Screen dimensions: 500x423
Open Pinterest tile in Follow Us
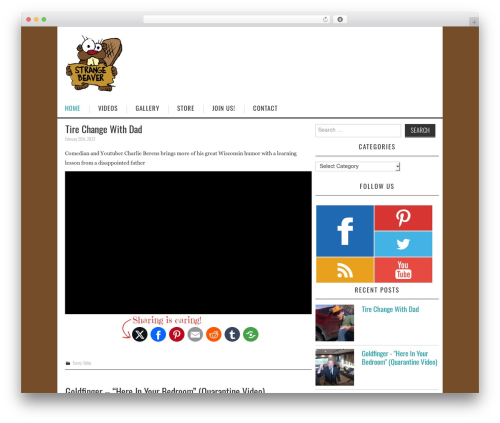coord(403,218)
